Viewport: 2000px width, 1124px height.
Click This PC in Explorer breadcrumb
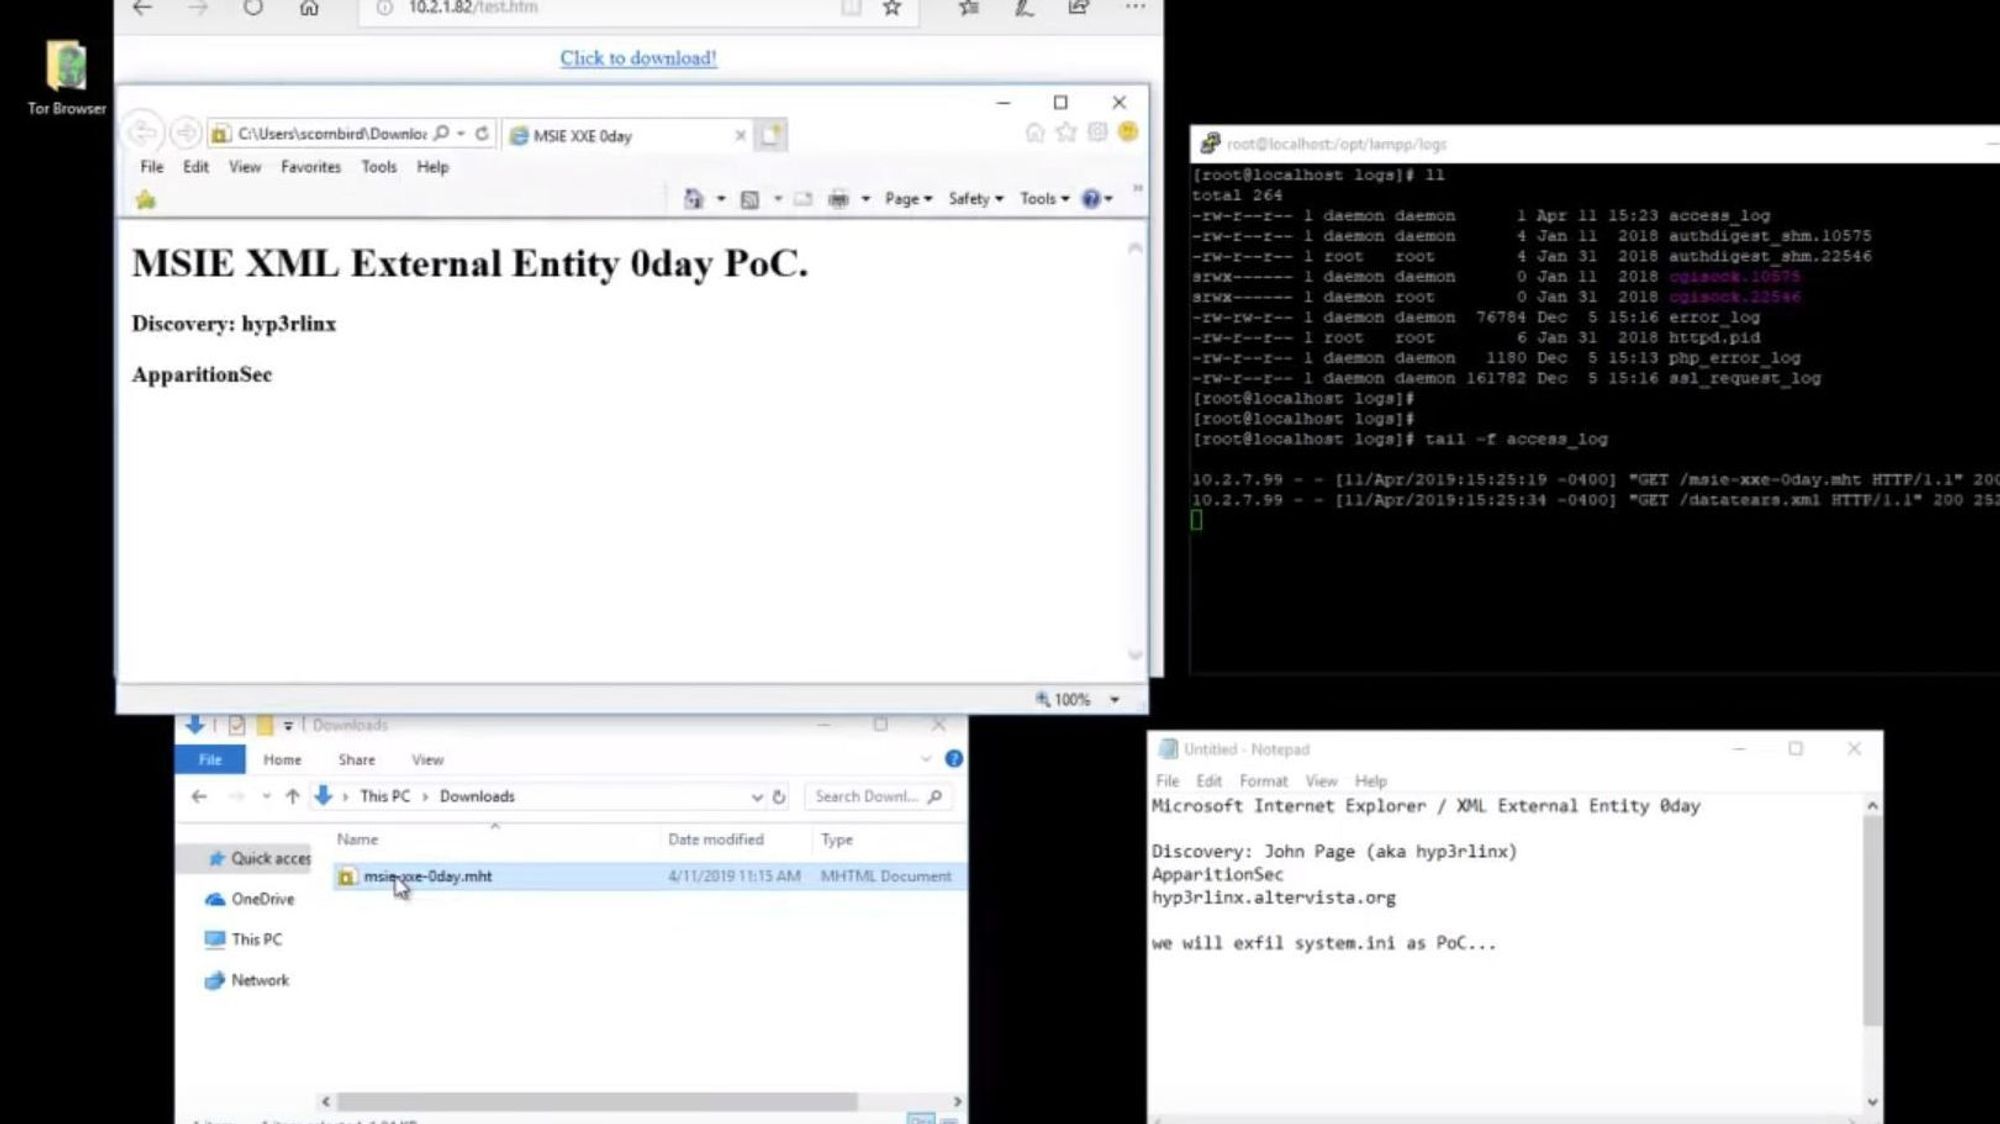pos(385,796)
